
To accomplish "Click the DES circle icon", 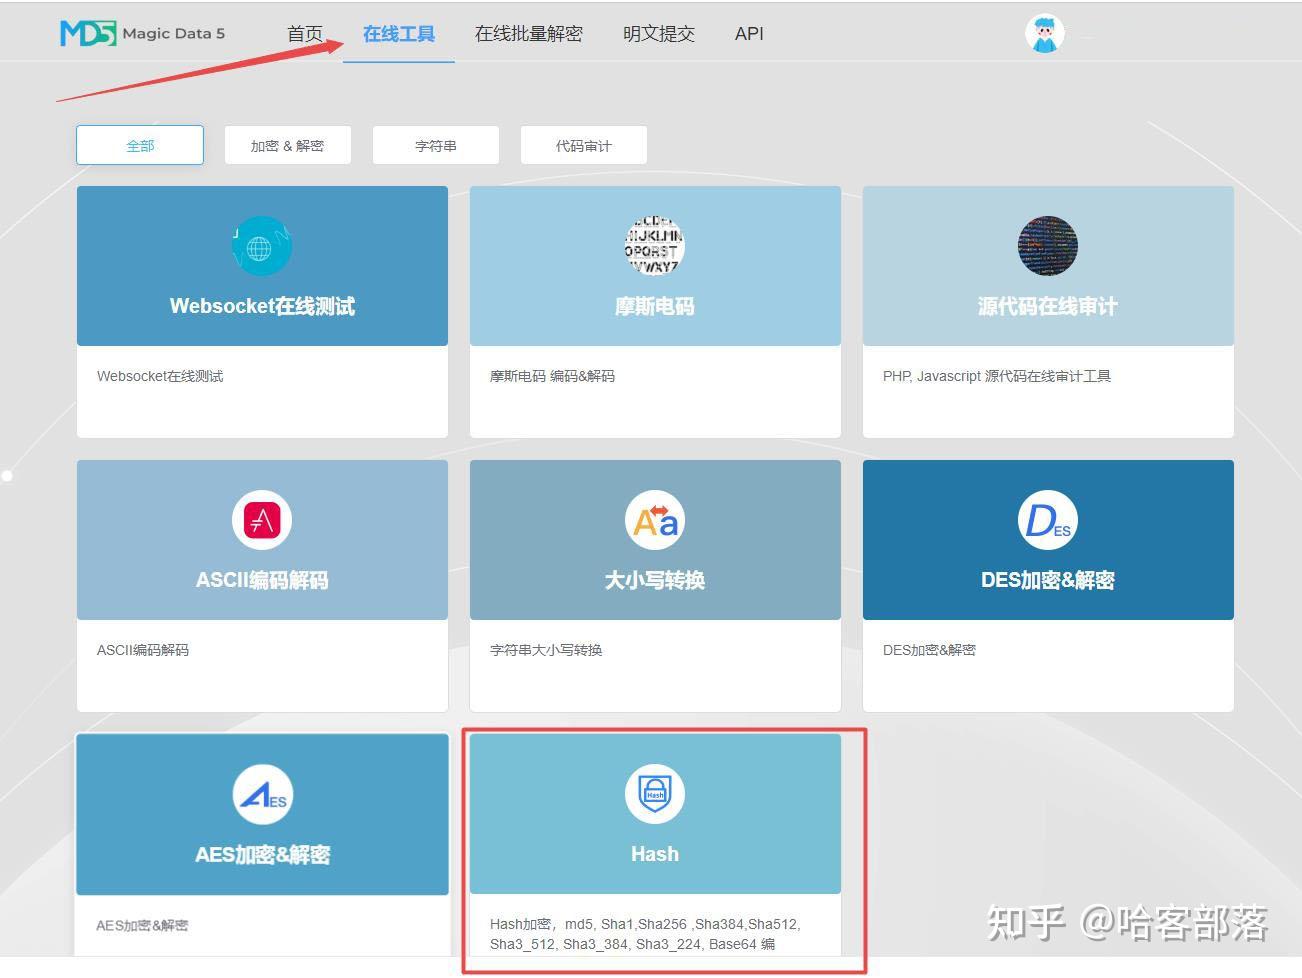I will pyautogui.click(x=1047, y=520).
